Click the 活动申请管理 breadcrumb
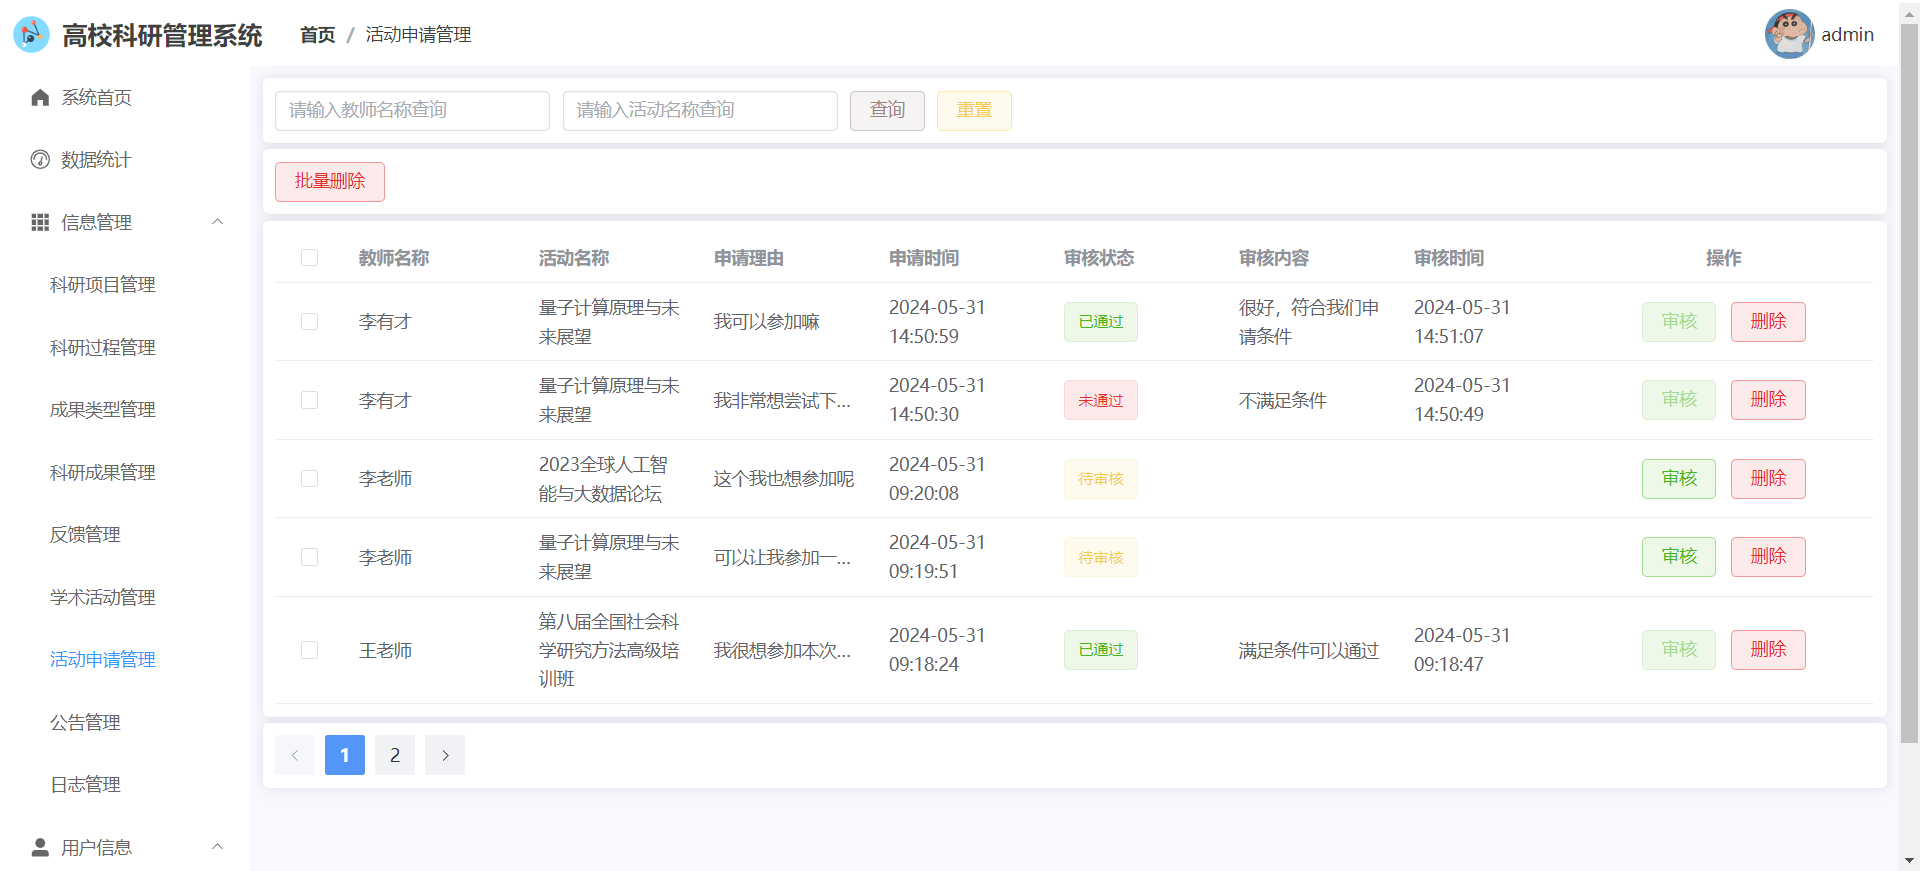Viewport: 1920px width, 871px height. point(418,35)
